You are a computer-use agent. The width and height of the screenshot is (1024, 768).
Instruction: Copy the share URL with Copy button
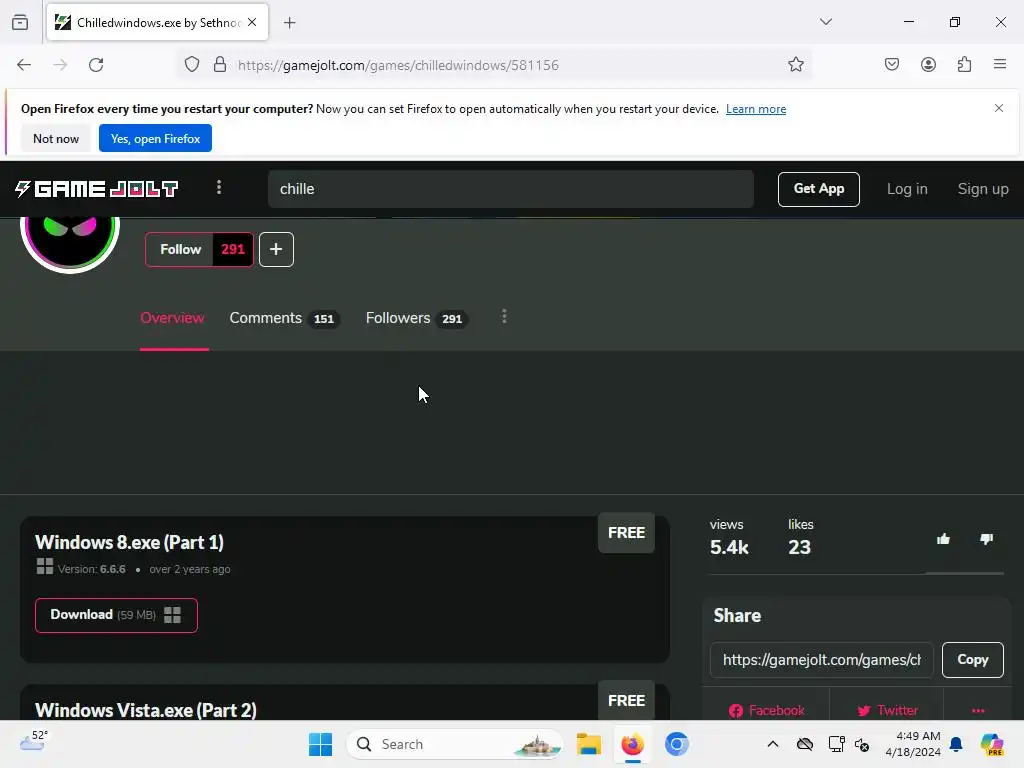pyautogui.click(x=972, y=660)
